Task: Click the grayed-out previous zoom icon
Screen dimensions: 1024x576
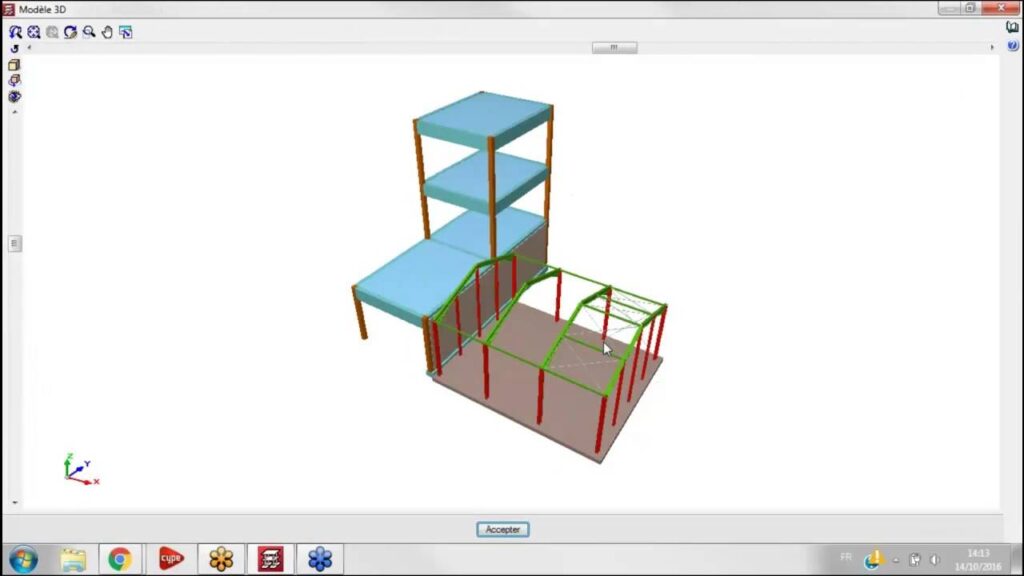Action: pyautogui.click(x=52, y=32)
